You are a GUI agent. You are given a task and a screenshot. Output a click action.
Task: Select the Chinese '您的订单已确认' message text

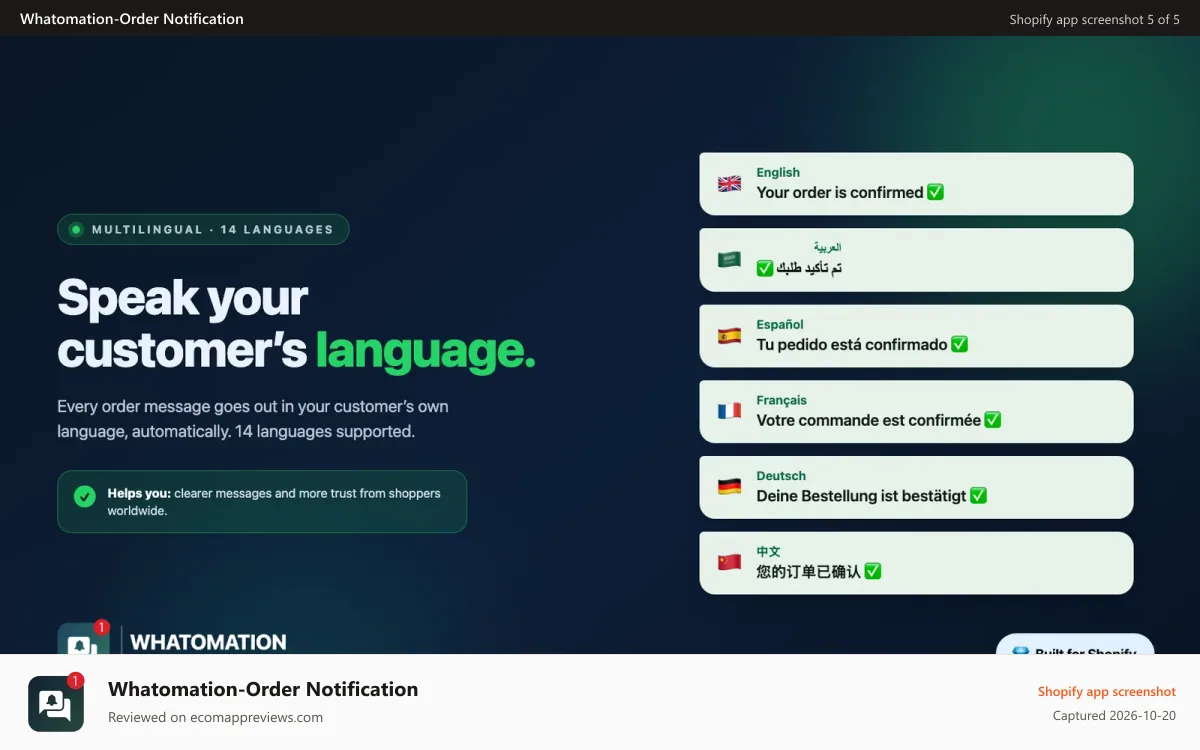[x=809, y=572]
